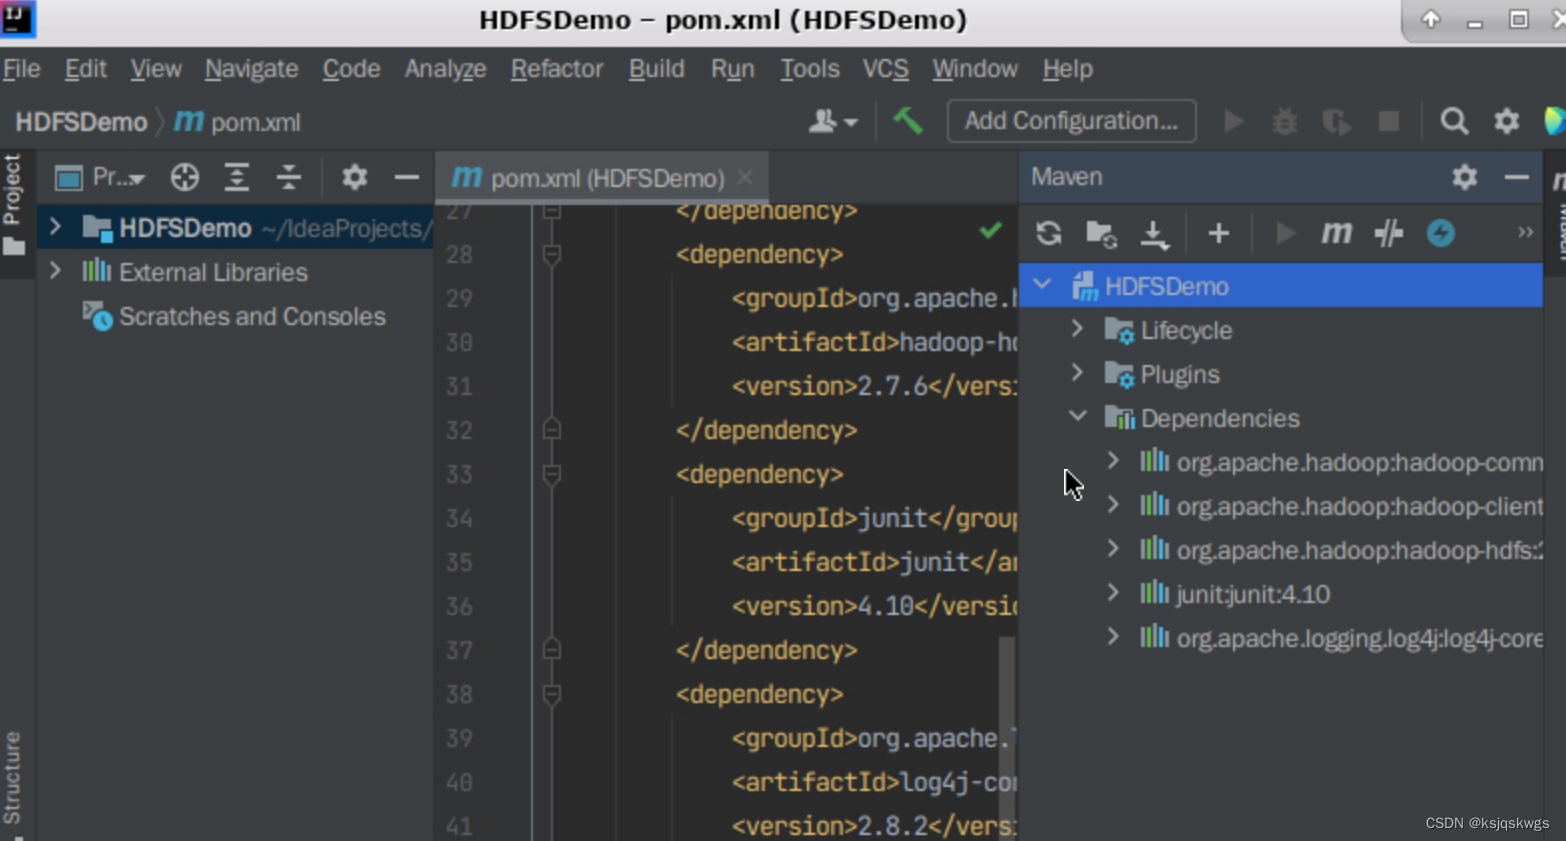The width and height of the screenshot is (1566, 841).
Task: Expand the External Libraries node
Action: point(57,271)
